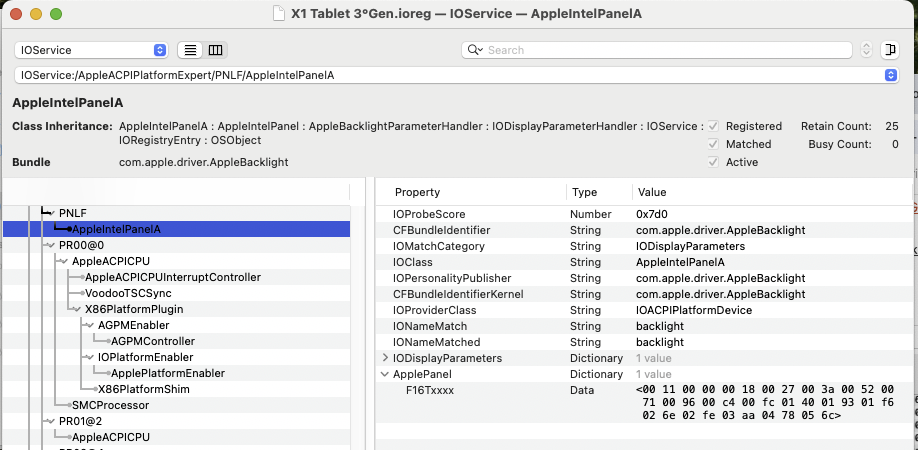Image resolution: width=918 pixels, height=450 pixels.
Task: Toggle the Active checkbox
Action: [x=713, y=162]
